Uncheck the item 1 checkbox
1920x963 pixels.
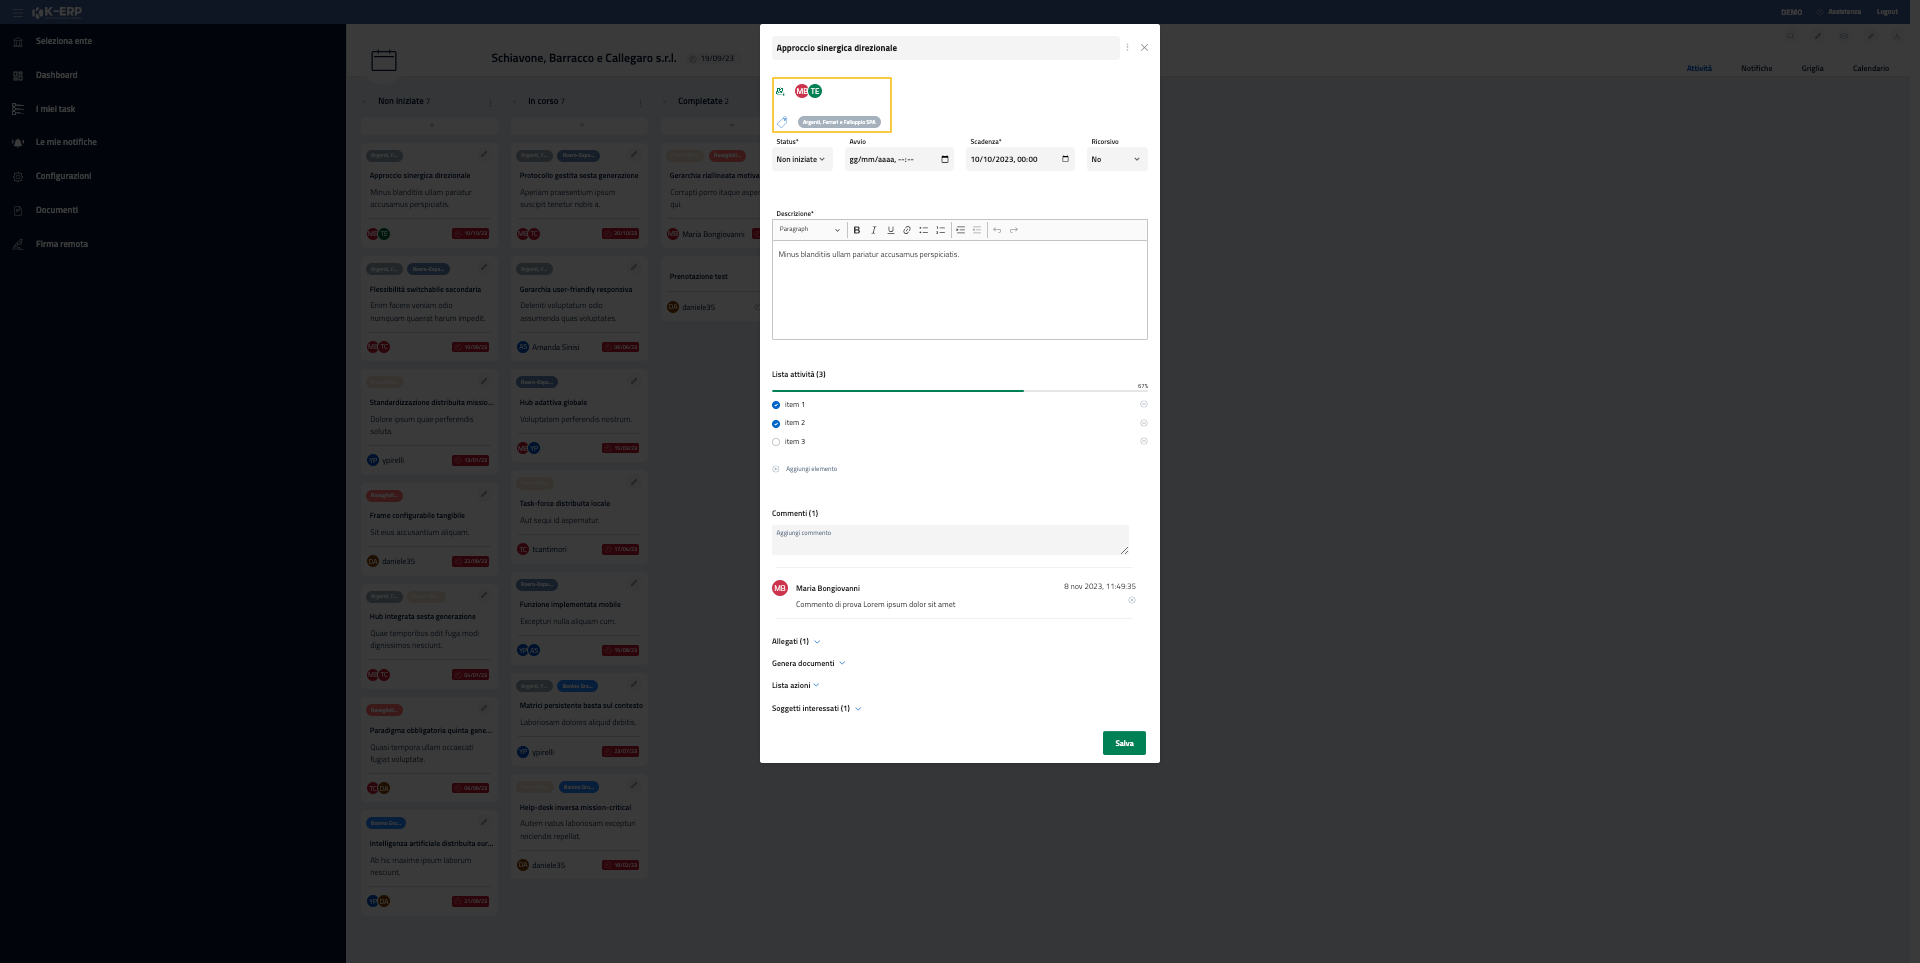coord(776,405)
